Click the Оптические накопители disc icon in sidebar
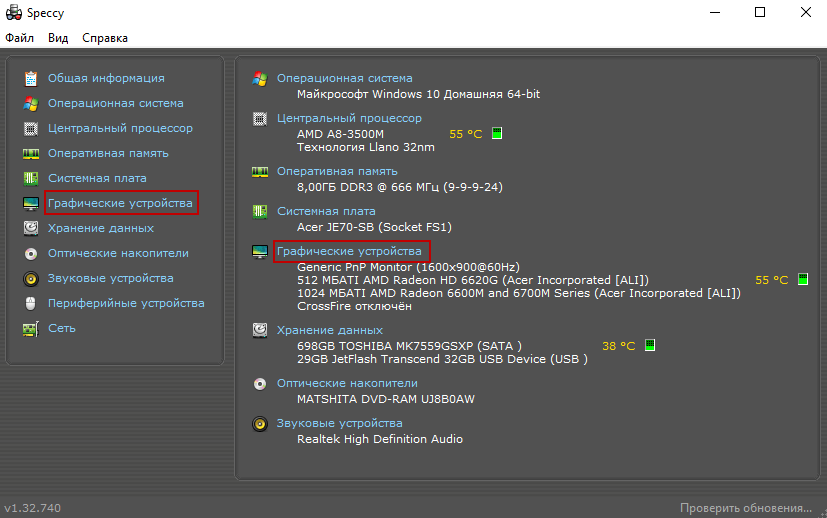This screenshot has width=827, height=518. click(x=30, y=253)
